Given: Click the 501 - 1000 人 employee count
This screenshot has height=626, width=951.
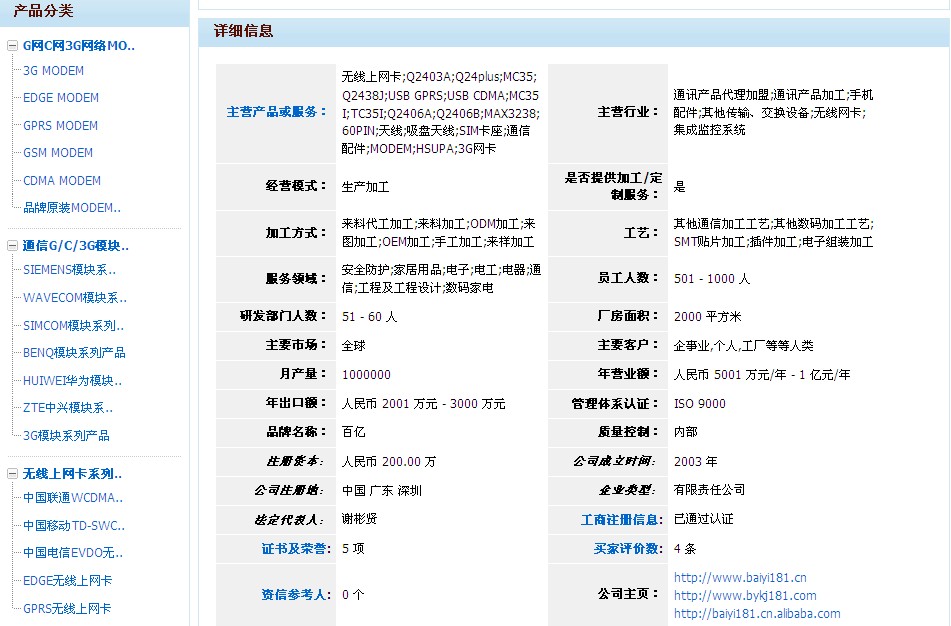Looking at the screenshot, I should pyautogui.click(x=712, y=279).
